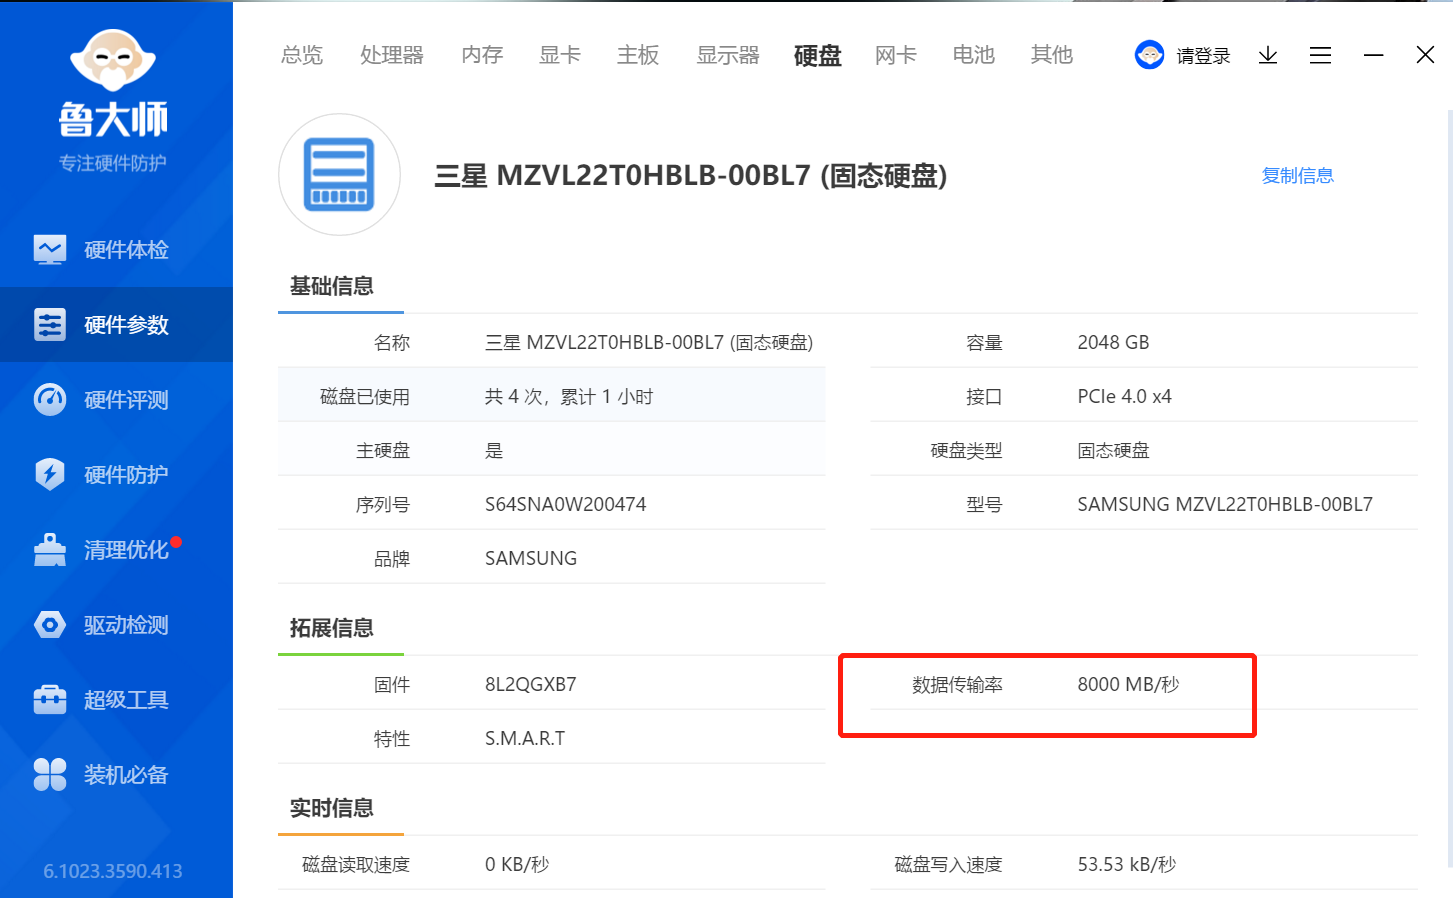Image resolution: width=1453 pixels, height=898 pixels.
Task: Click the feature value S.M.A.R.T
Action: pyautogui.click(x=525, y=739)
